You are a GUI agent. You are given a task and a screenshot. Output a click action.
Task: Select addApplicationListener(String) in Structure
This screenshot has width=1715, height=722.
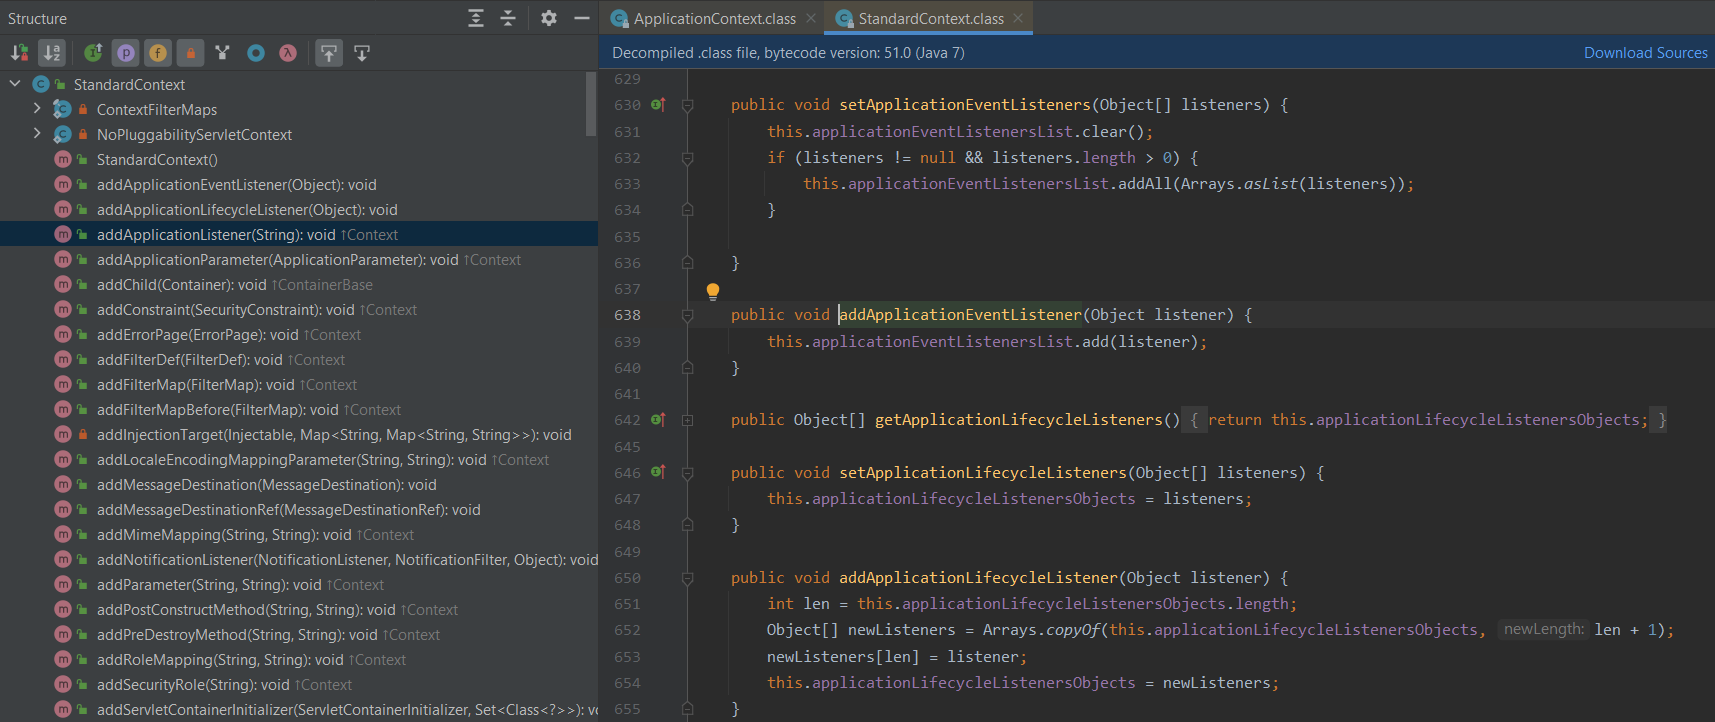pyautogui.click(x=299, y=234)
